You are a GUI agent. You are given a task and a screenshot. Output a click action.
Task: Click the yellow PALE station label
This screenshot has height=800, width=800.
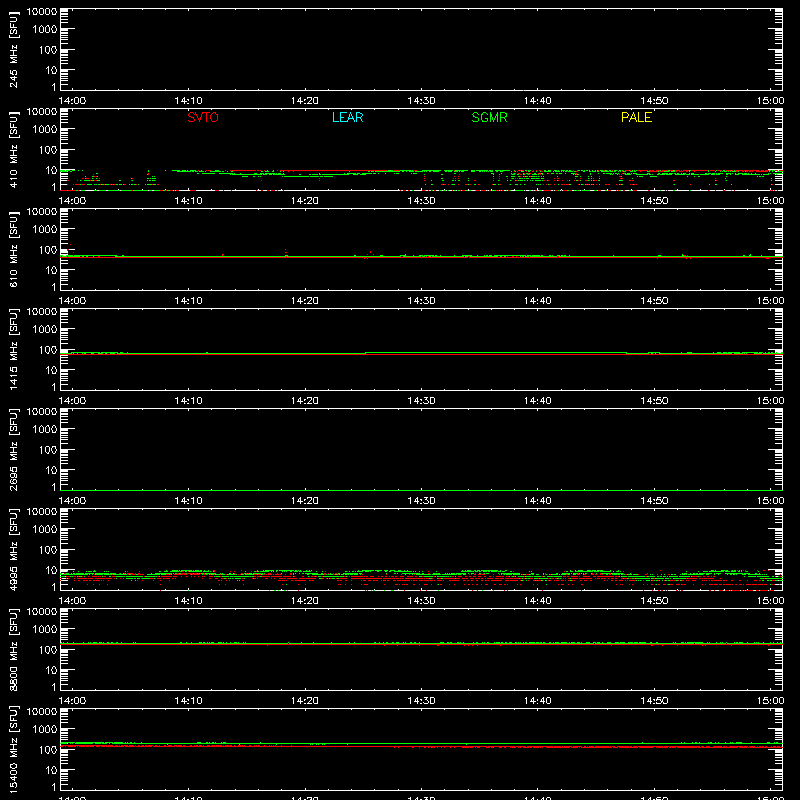pyautogui.click(x=636, y=117)
